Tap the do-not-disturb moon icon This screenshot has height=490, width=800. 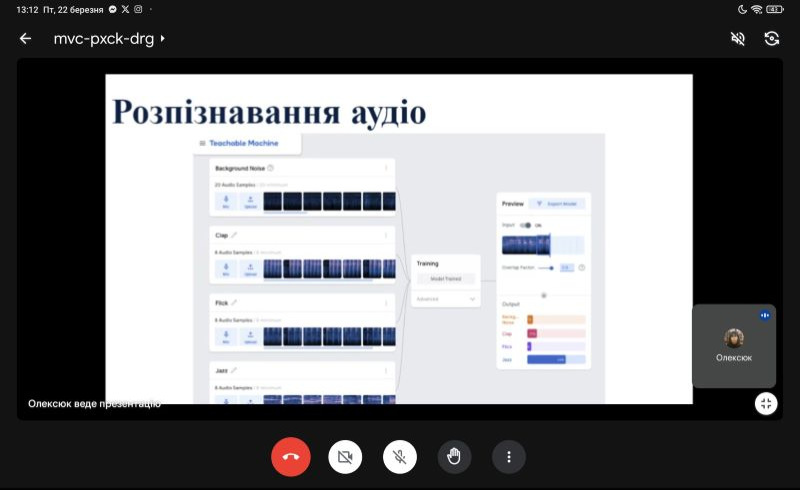tap(742, 9)
